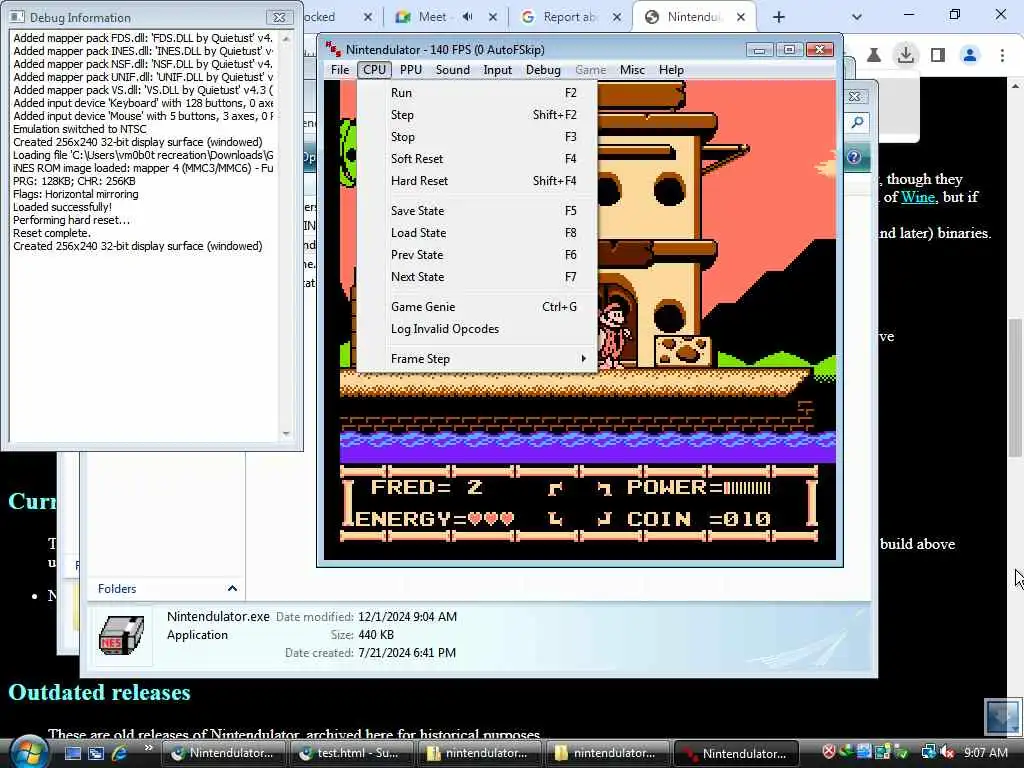
Task: Expand the quick launch overflow chevron
Action: [x=148, y=748]
